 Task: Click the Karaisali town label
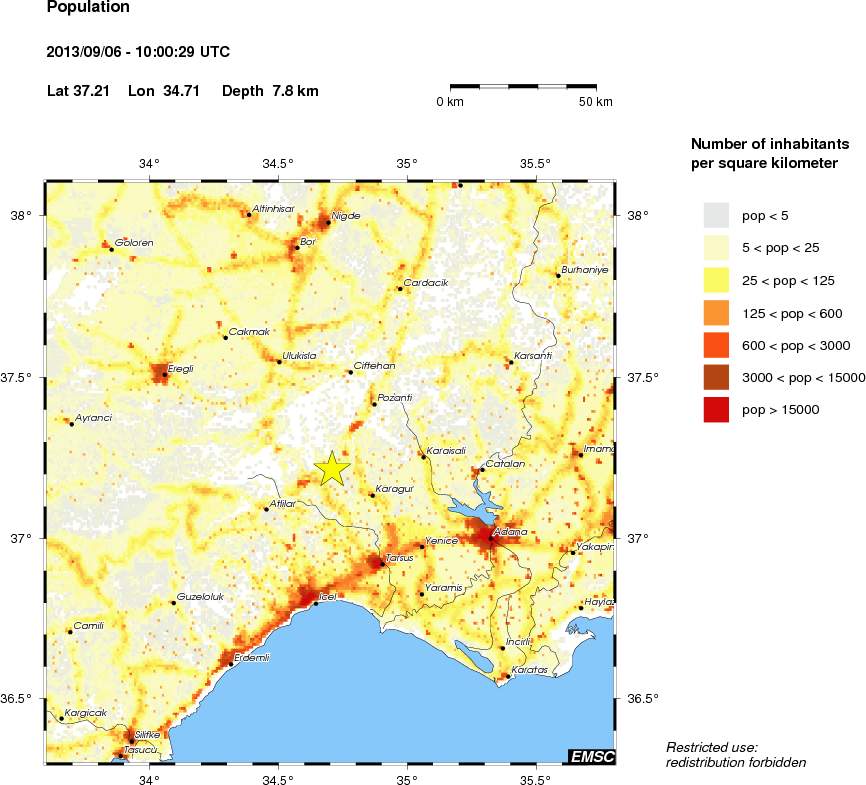coord(446,451)
